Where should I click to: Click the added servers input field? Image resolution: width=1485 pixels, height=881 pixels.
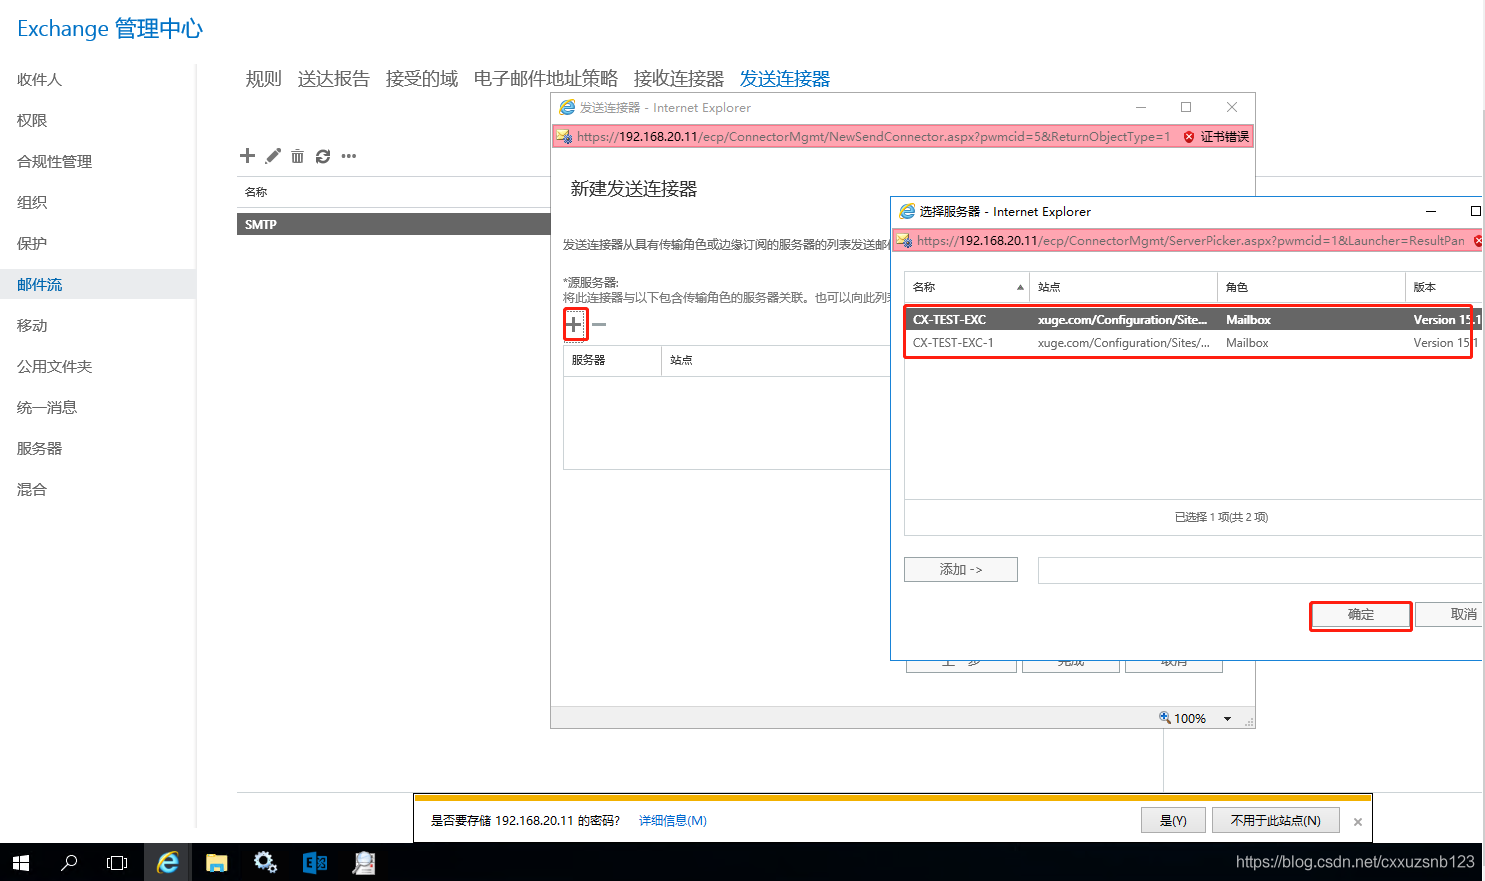click(1261, 570)
